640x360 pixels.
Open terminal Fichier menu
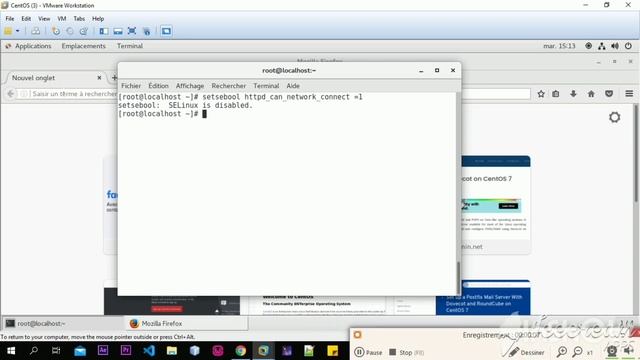(x=131, y=86)
